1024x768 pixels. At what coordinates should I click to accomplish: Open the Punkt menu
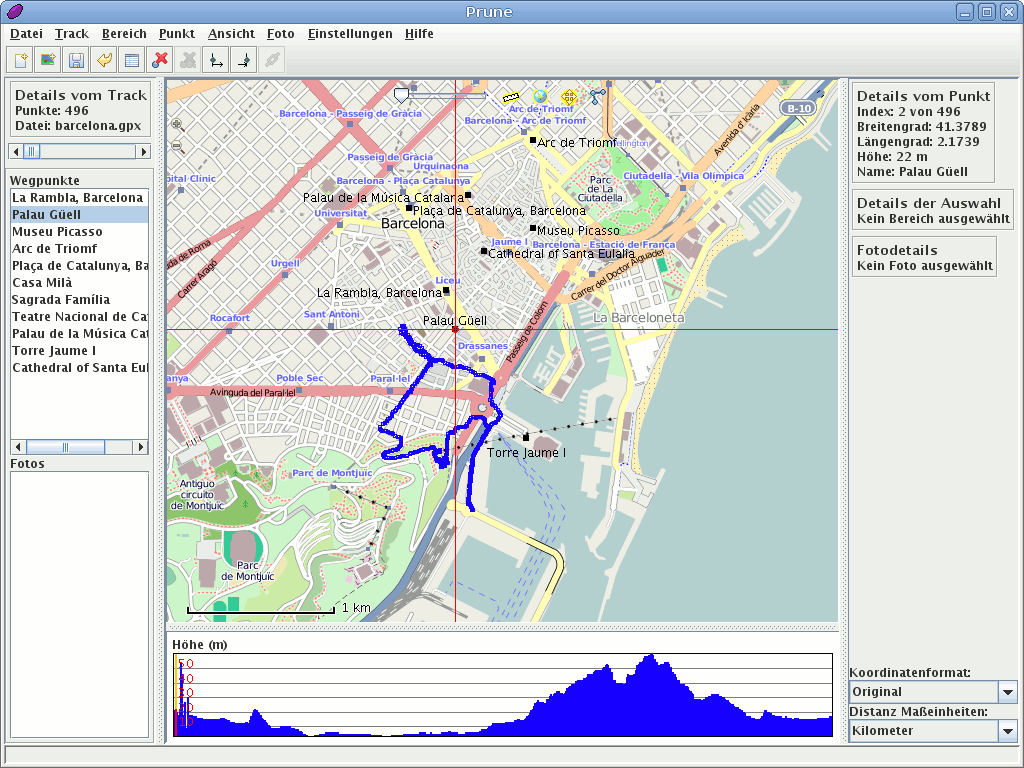pyautogui.click(x=176, y=34)
